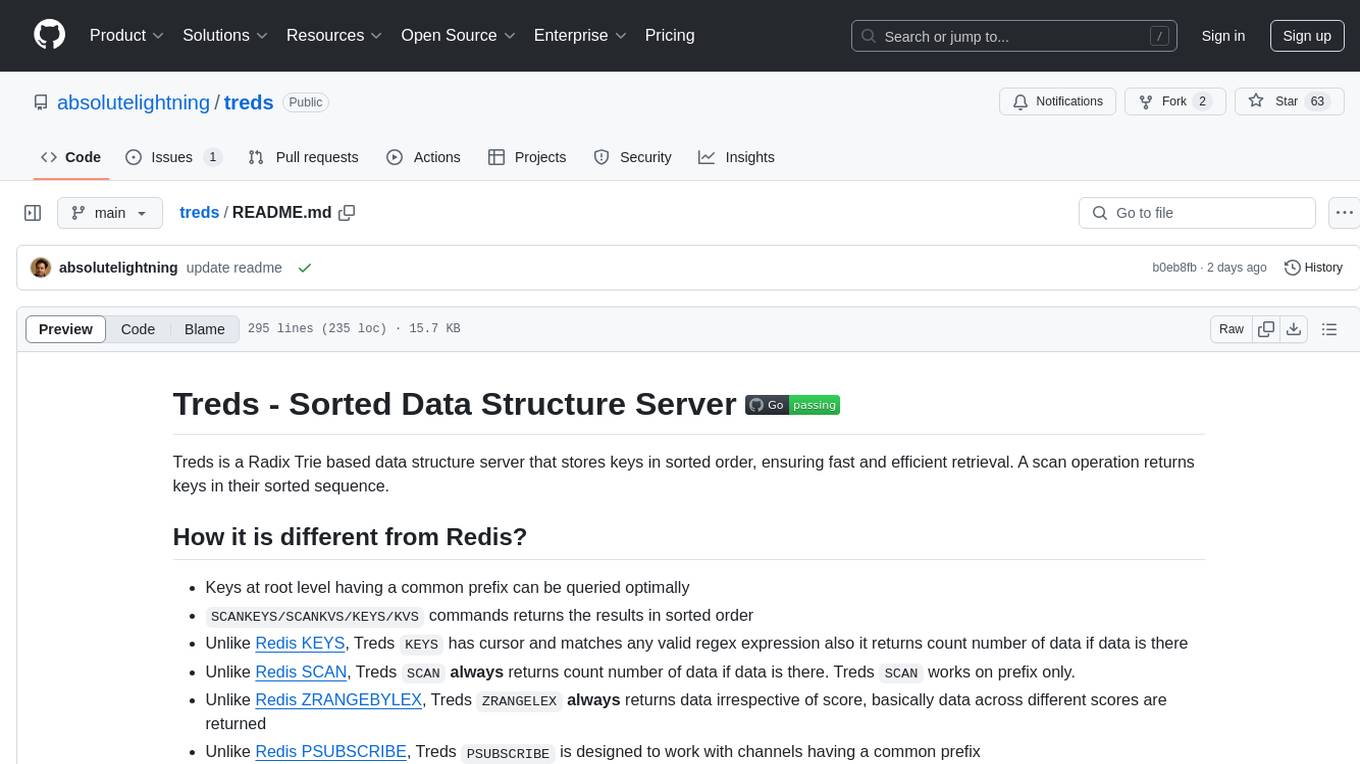Open the Insights tab
The image size is (1360, 764).
coord(736,157)
